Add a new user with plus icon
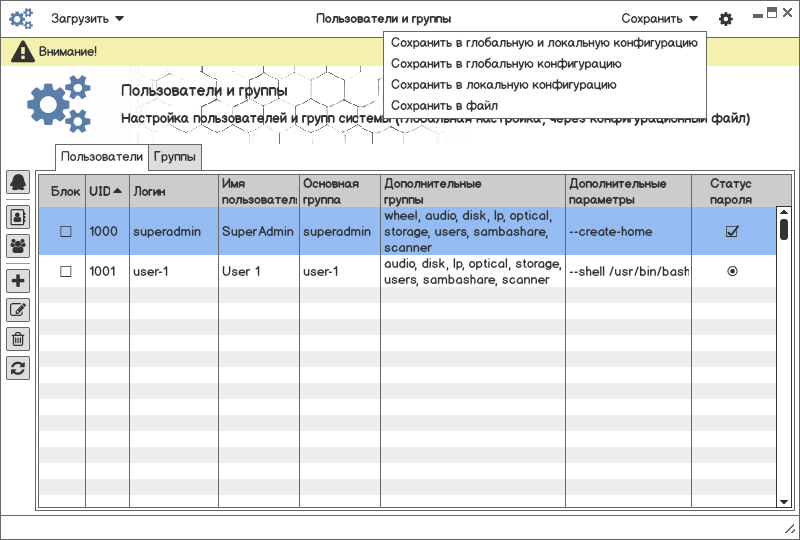800x540 pixels. tap(18, 281)
